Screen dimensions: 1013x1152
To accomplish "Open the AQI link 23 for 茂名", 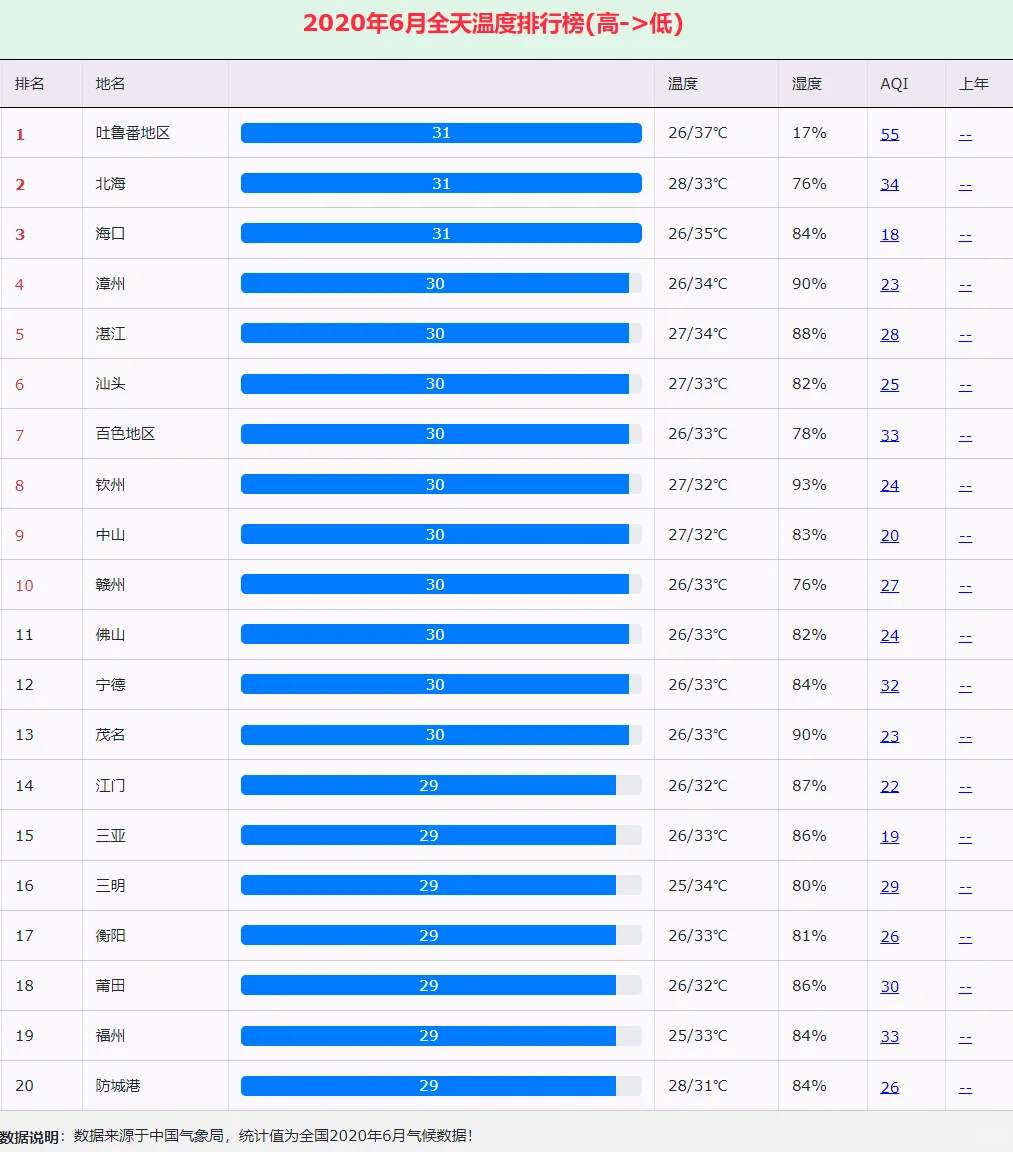I will tap(890, 736).
